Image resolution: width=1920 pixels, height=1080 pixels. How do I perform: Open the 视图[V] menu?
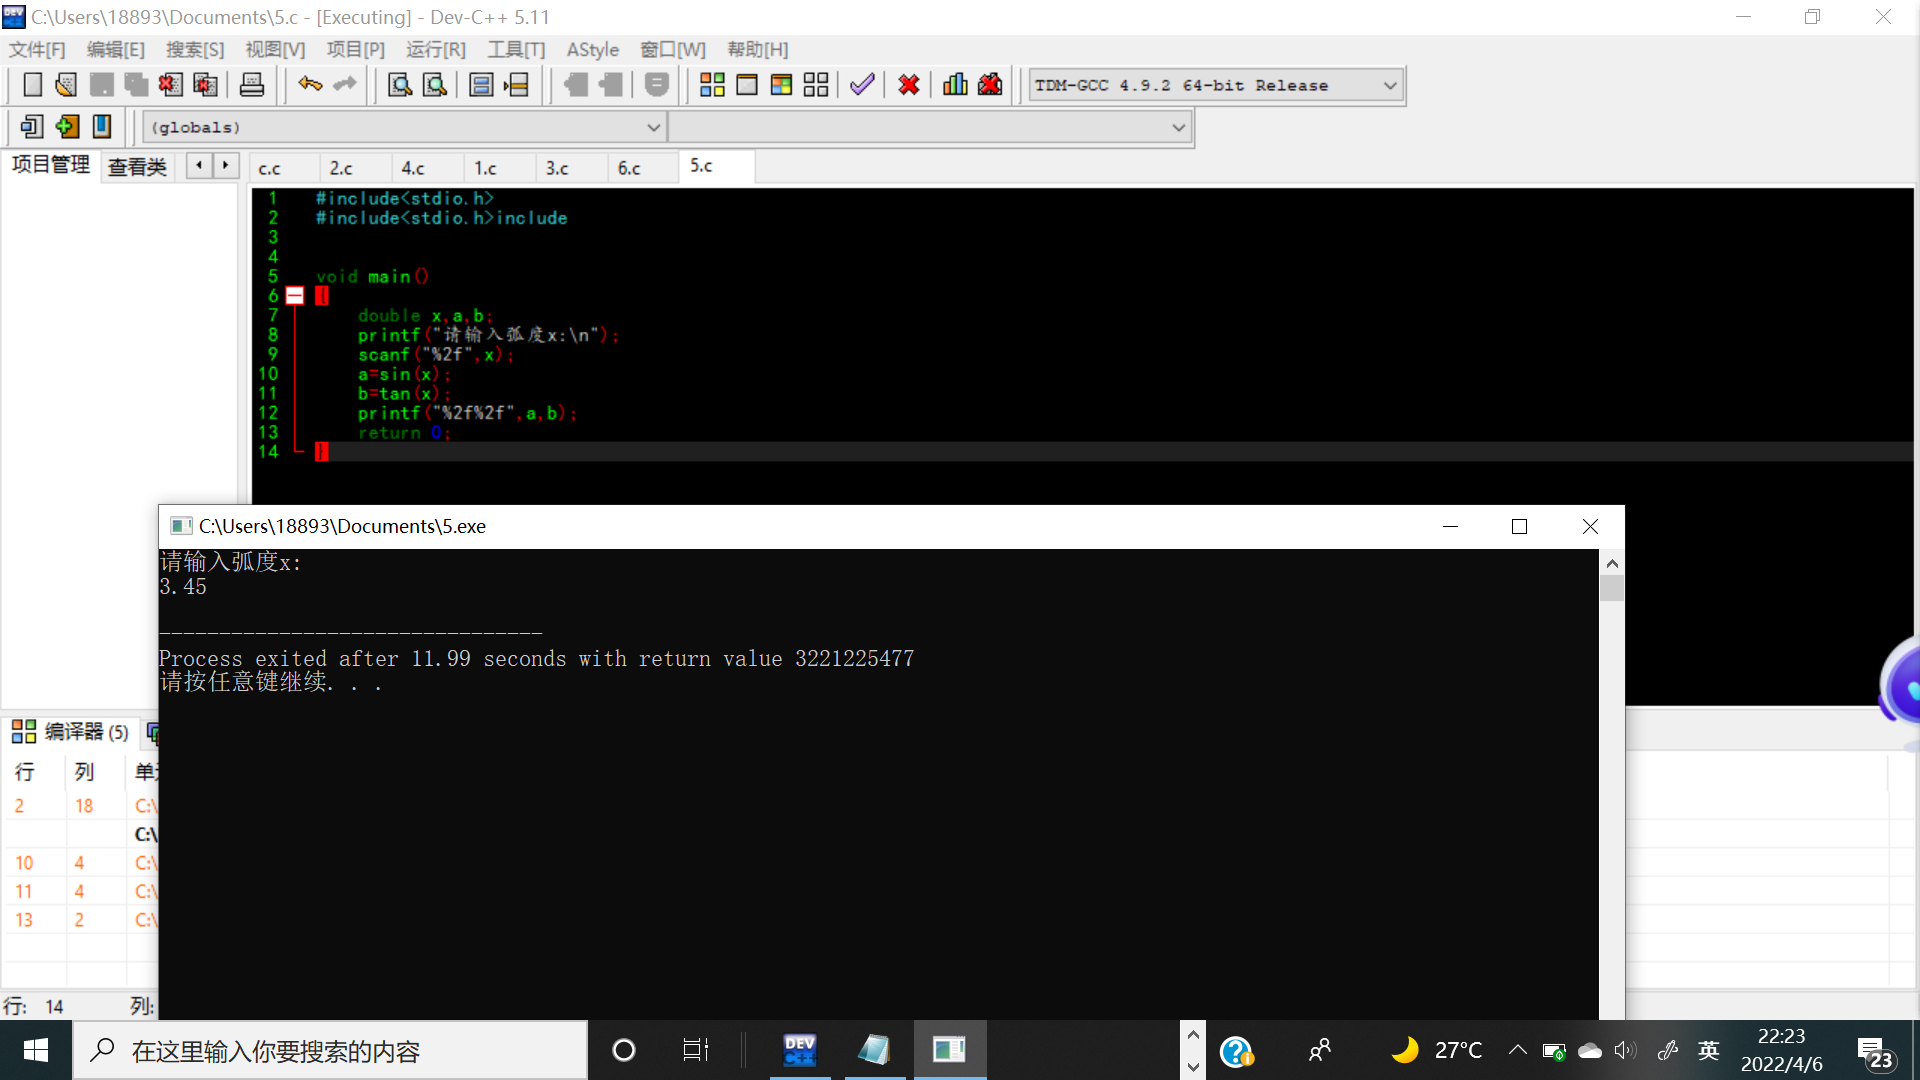tap(275, 50)
